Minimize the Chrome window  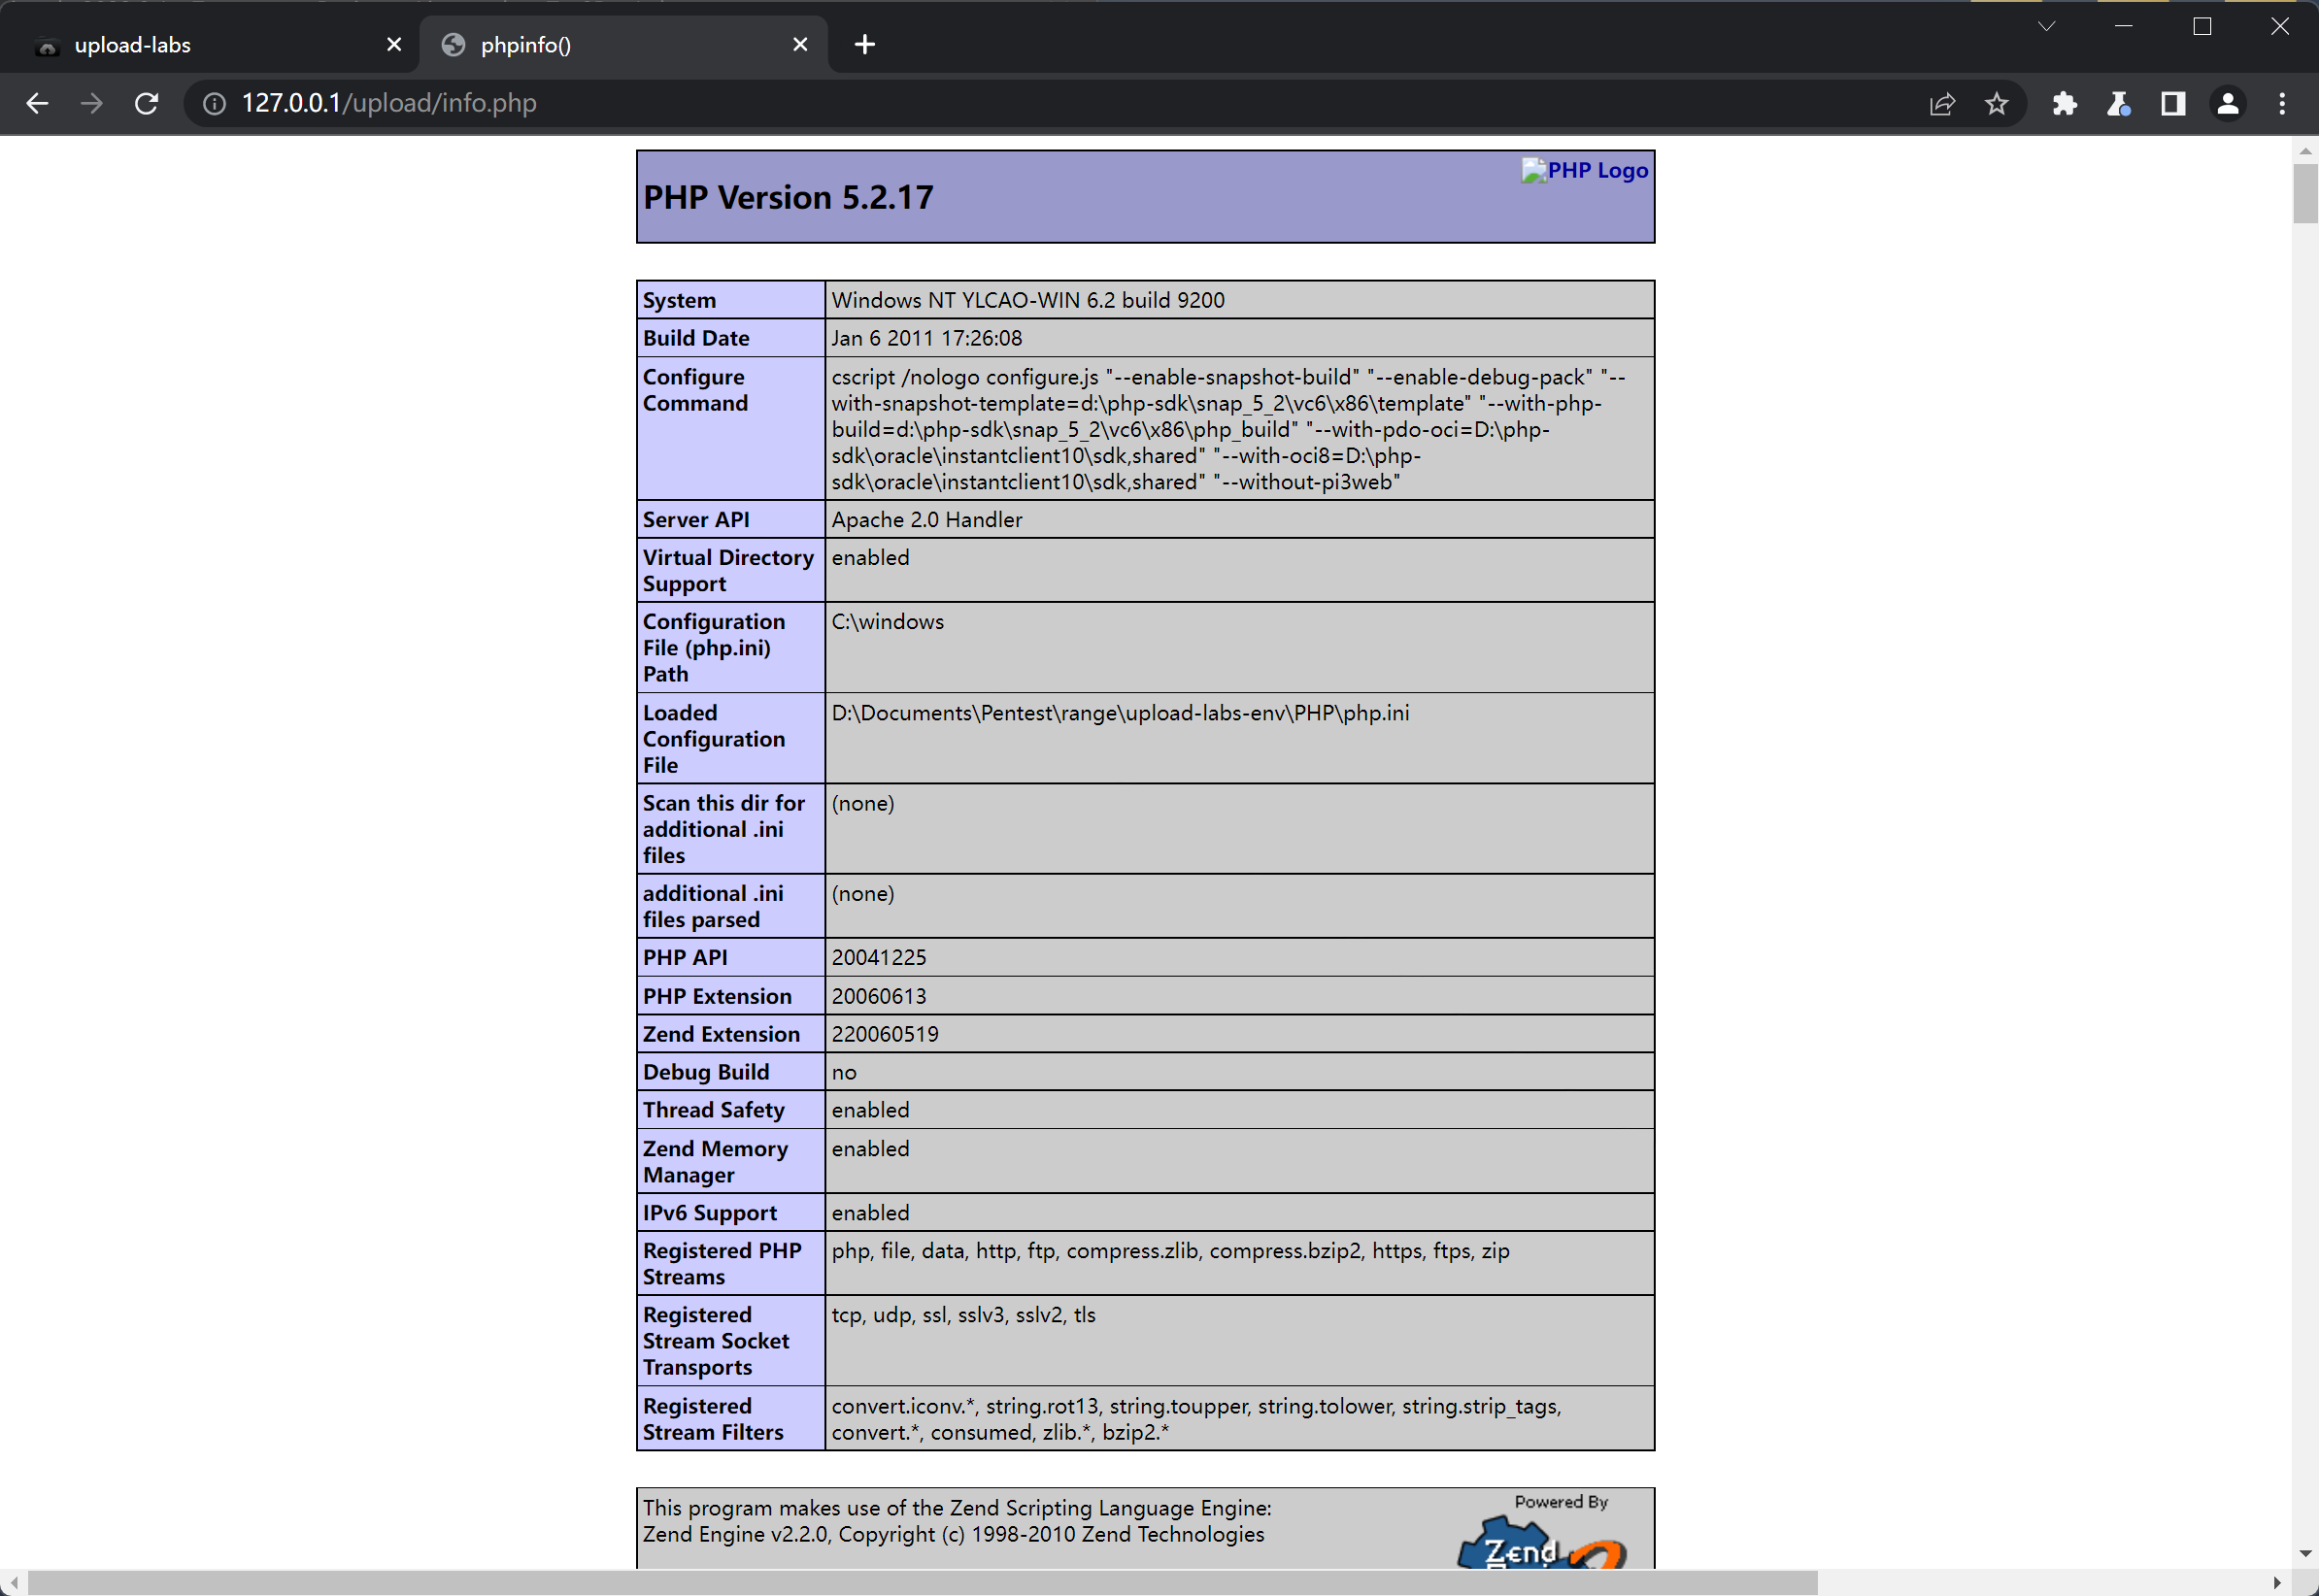2125,26
